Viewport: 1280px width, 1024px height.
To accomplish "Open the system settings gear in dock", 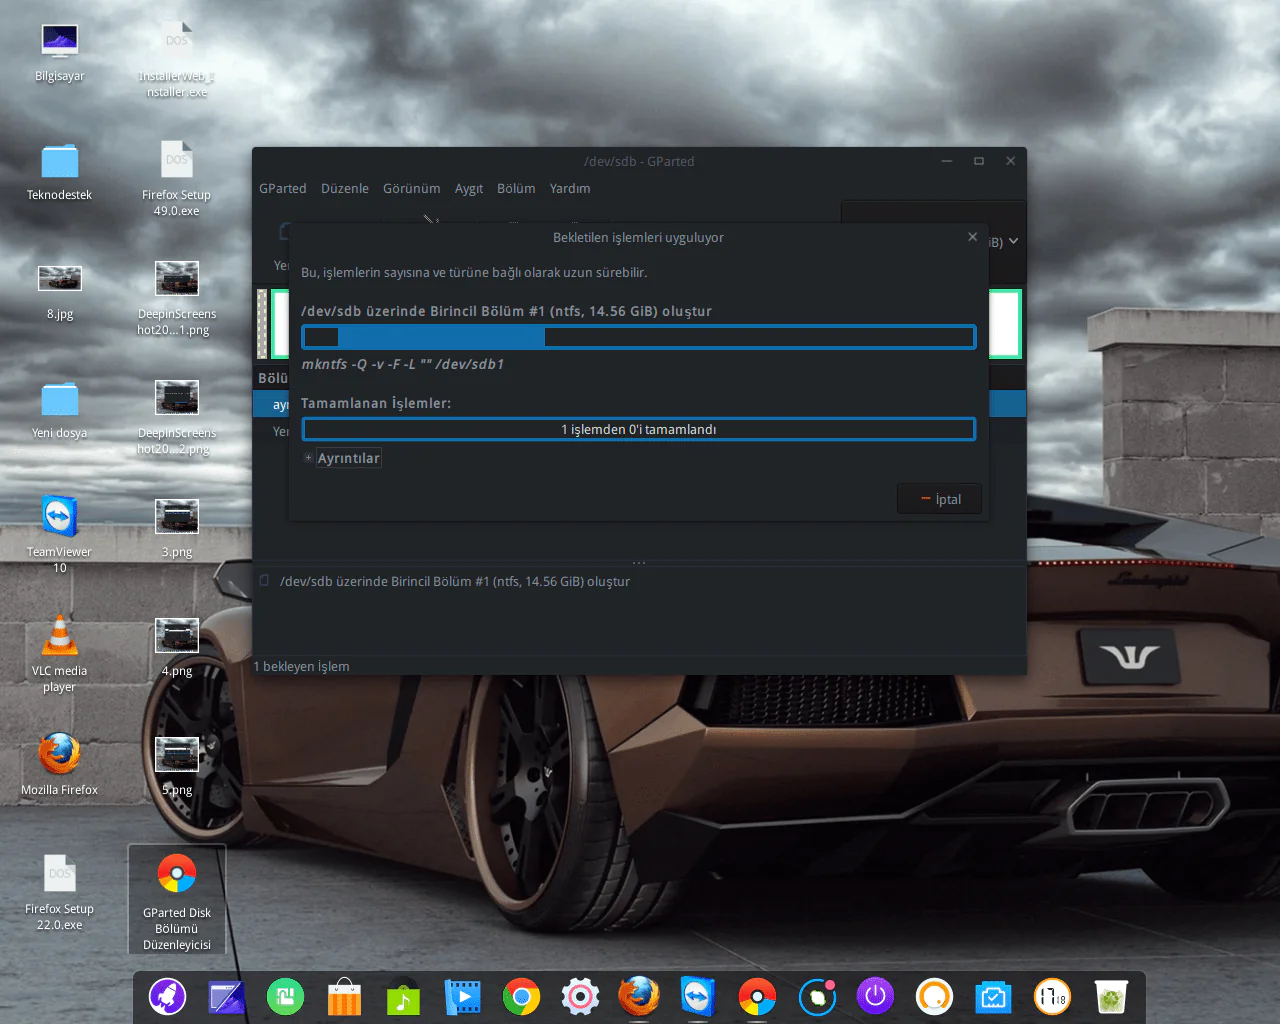I will point(580,997).
